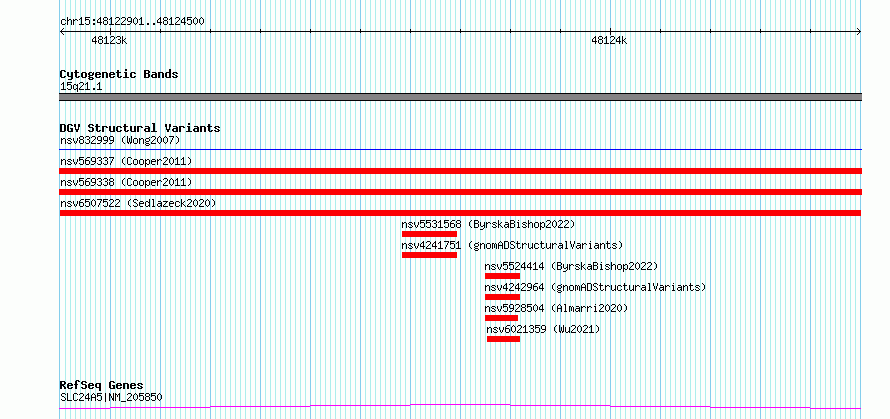Open the nsv5531568 (ByrskaBishop2022) variant label
The image size is (890, 419).
coord(488,224)
